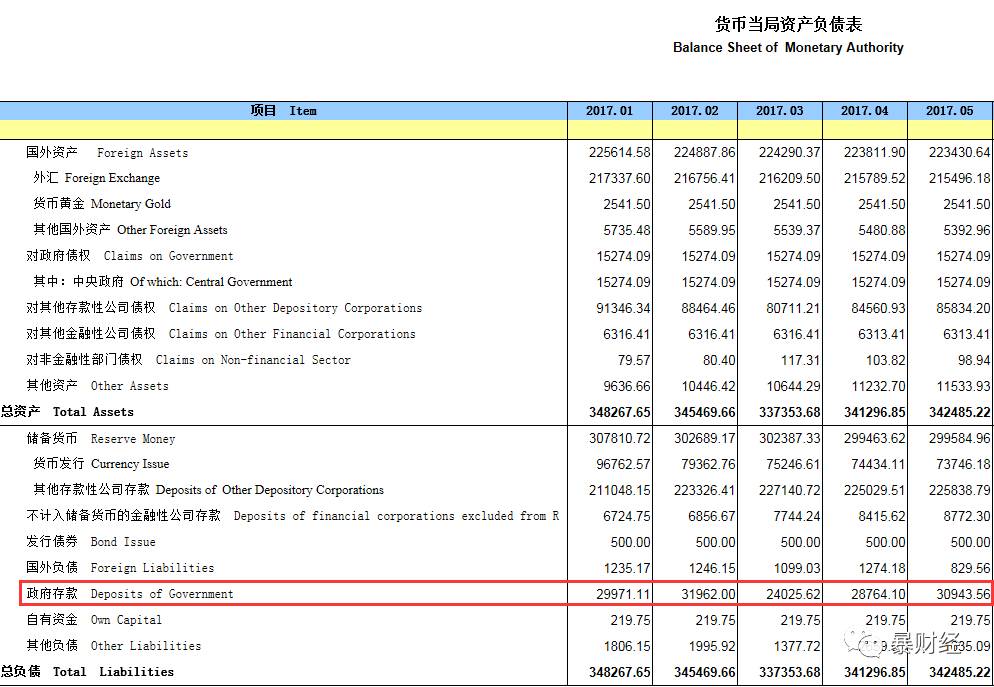Select Other Foreign Assets value 5392.96
This screenshot has height=687, width=994.
point(967,231)
